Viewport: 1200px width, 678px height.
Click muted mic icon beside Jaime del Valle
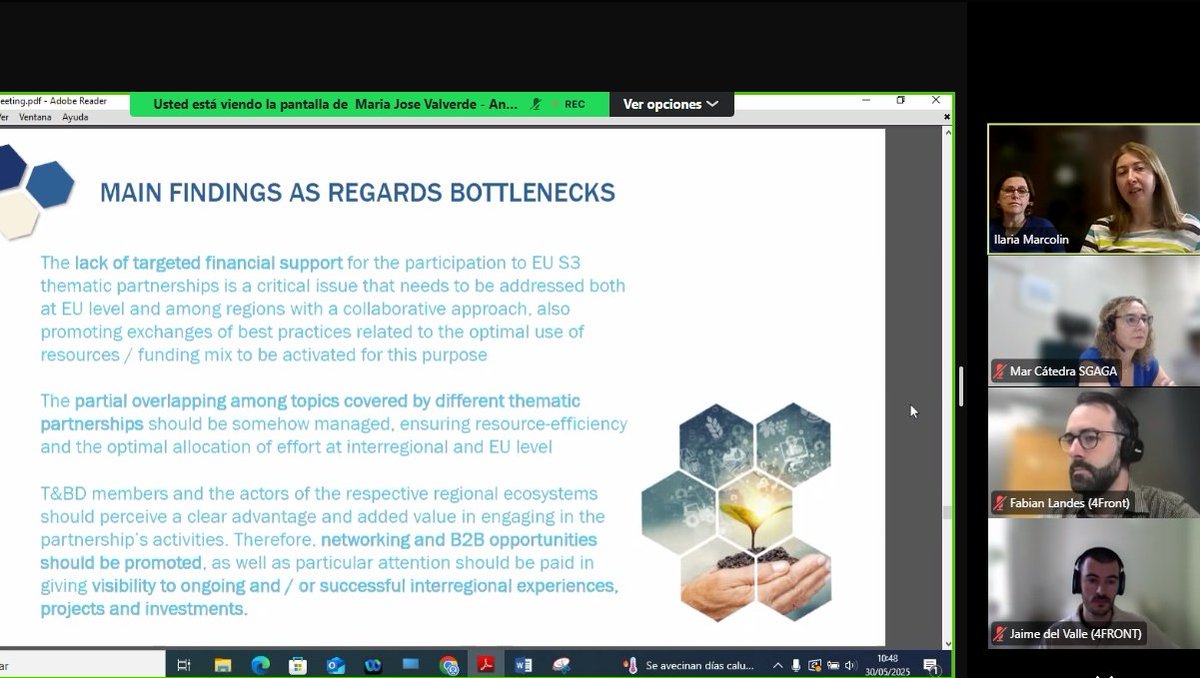[999, 634]
